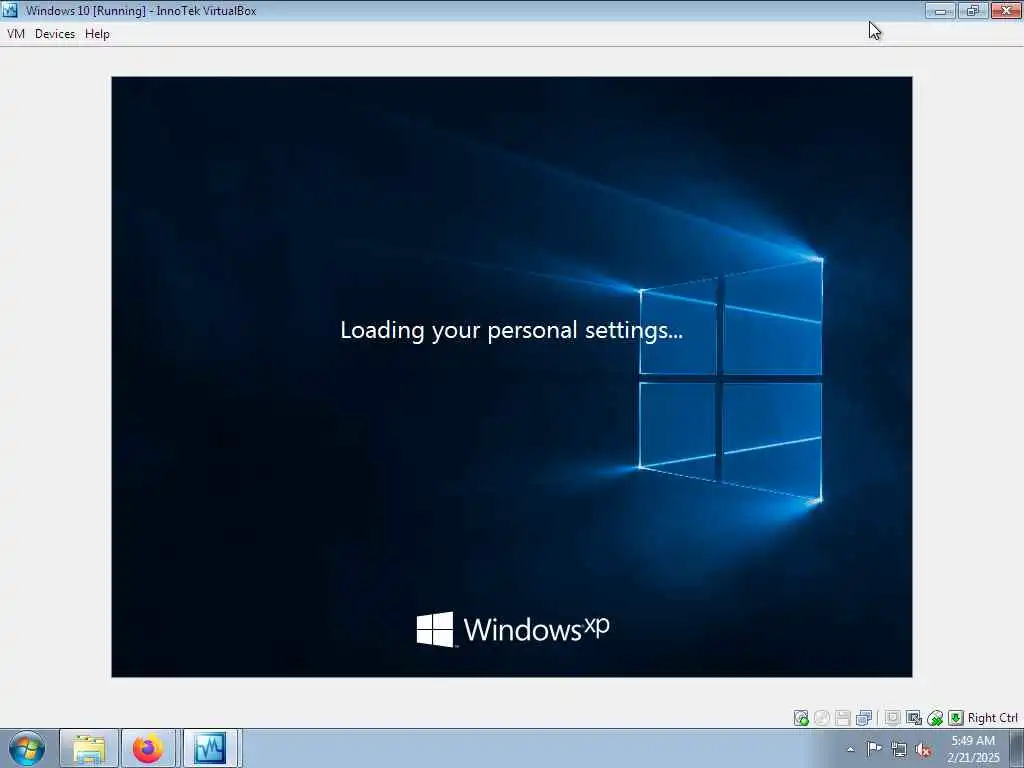Viewport: 1024px width, 768px height.
Task: Launch Firefox from the taskbar
Action: click(148, 748)
